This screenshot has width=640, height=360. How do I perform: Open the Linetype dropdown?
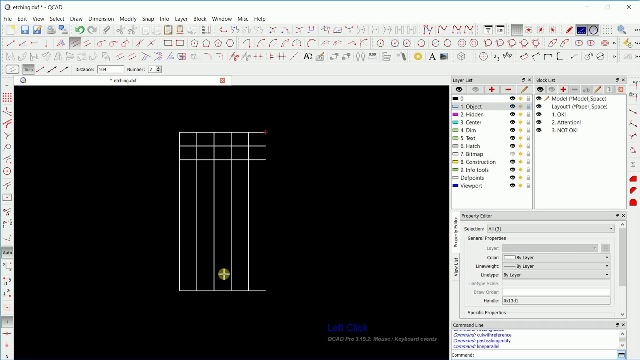[557, 275]
